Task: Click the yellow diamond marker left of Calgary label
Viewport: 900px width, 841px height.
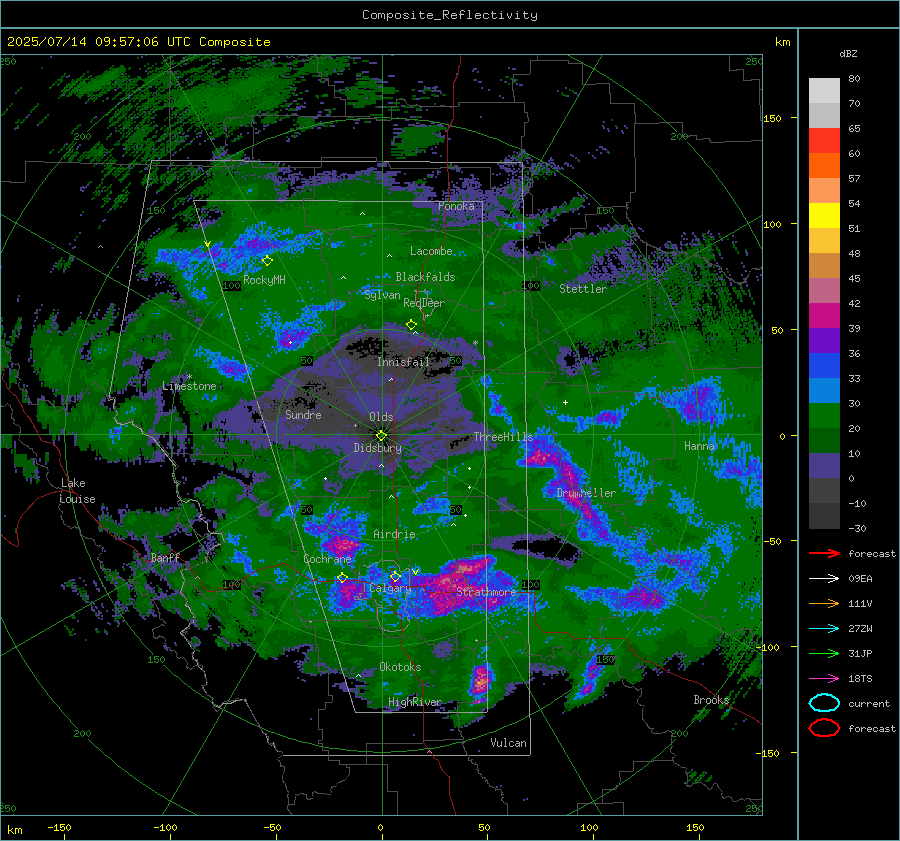Action: click(x=342, y=578)
